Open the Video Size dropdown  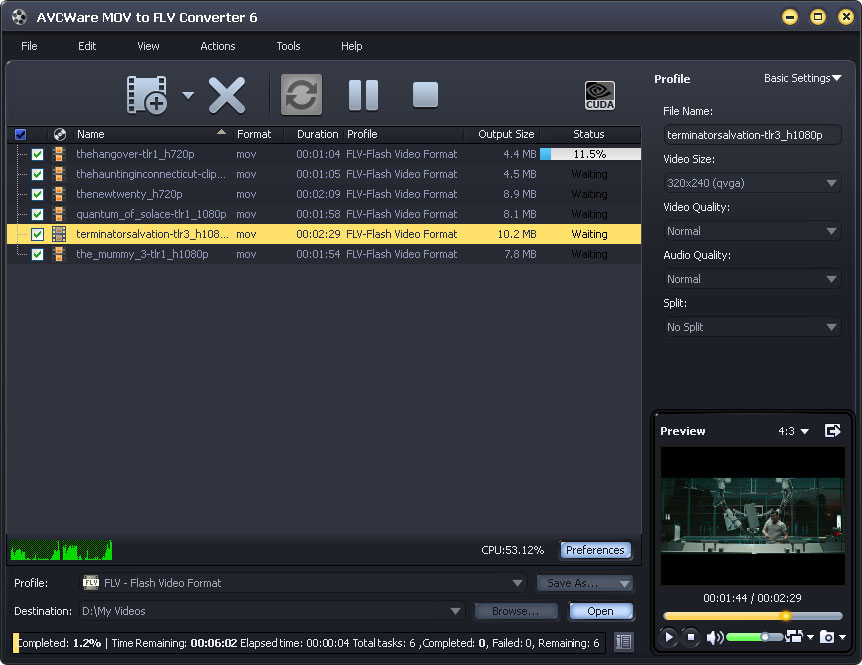752,183
